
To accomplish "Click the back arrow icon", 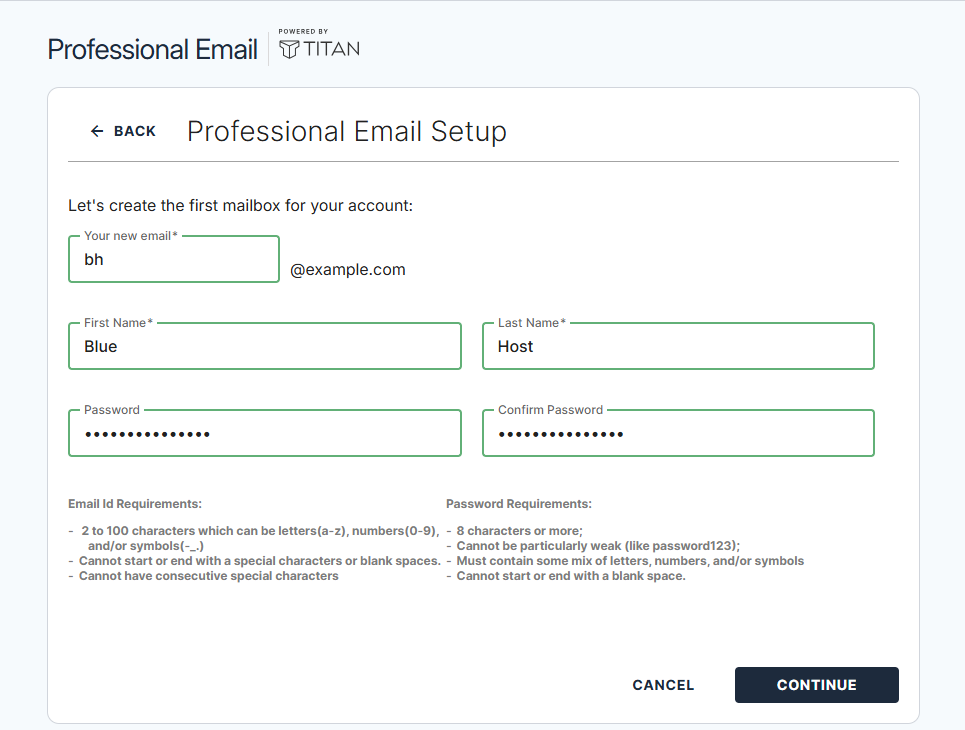I will coord(96,130).
